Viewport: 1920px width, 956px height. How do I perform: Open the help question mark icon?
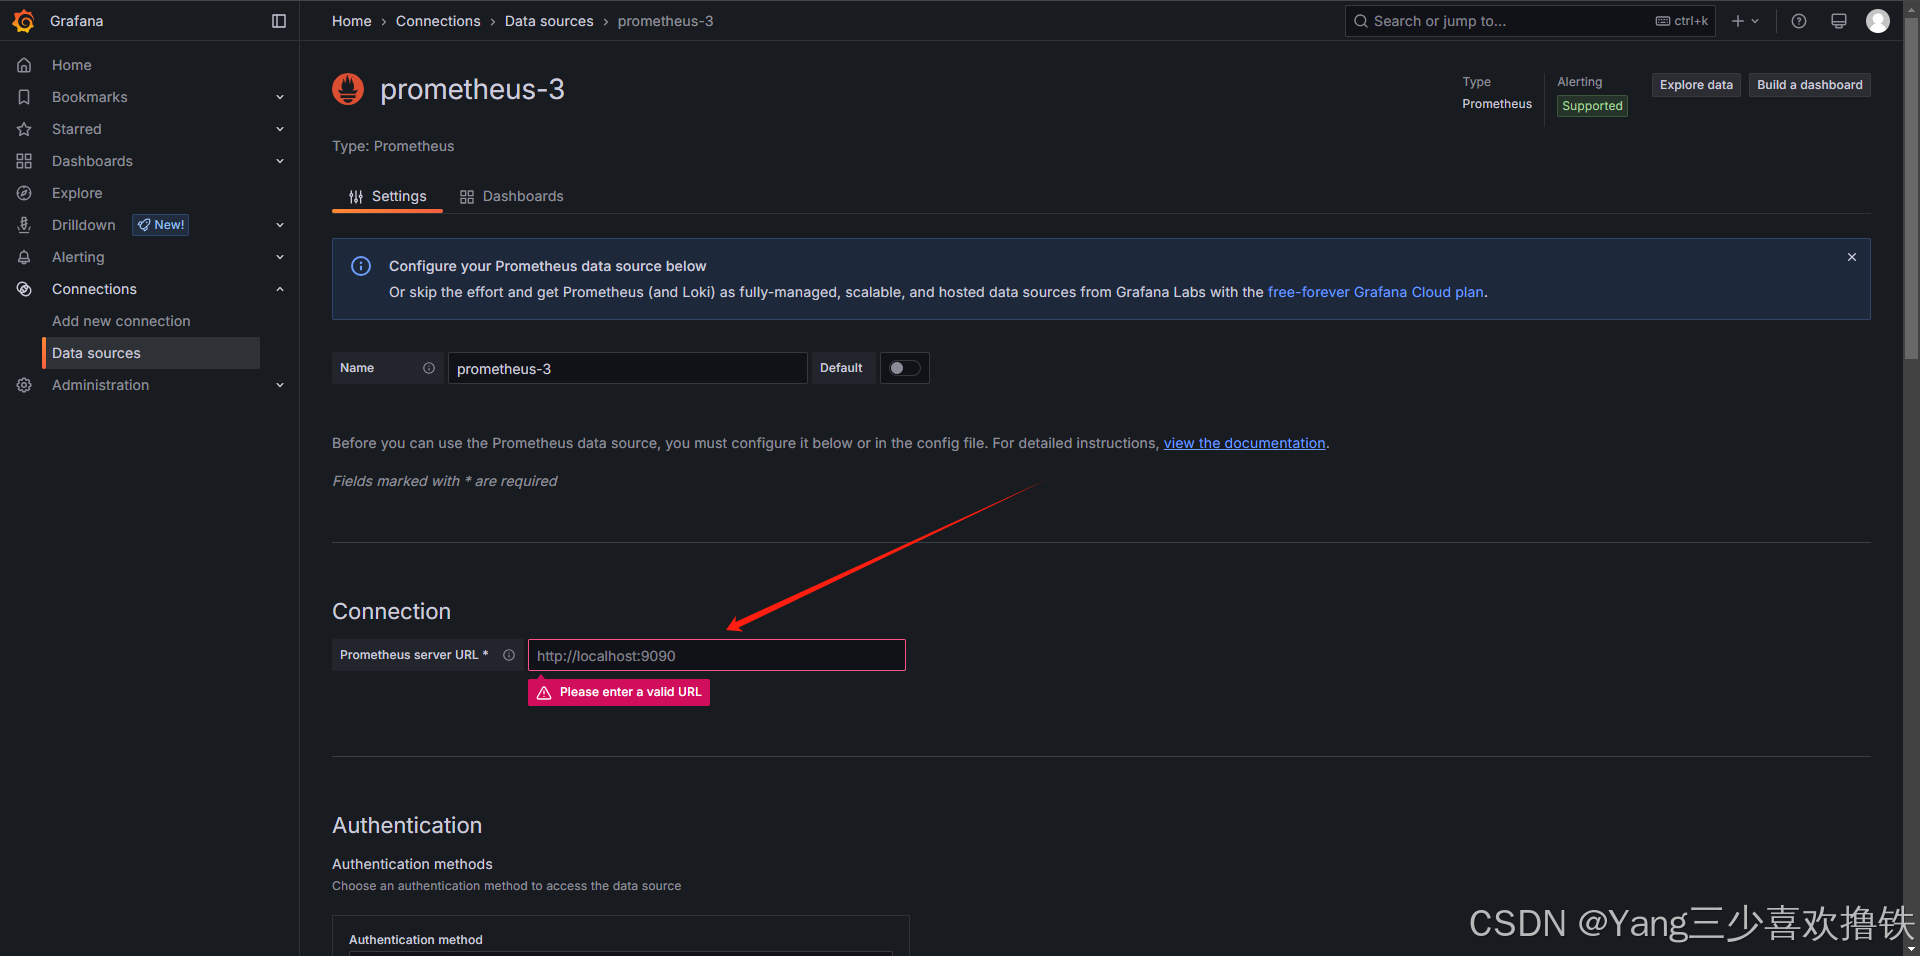1799,21
